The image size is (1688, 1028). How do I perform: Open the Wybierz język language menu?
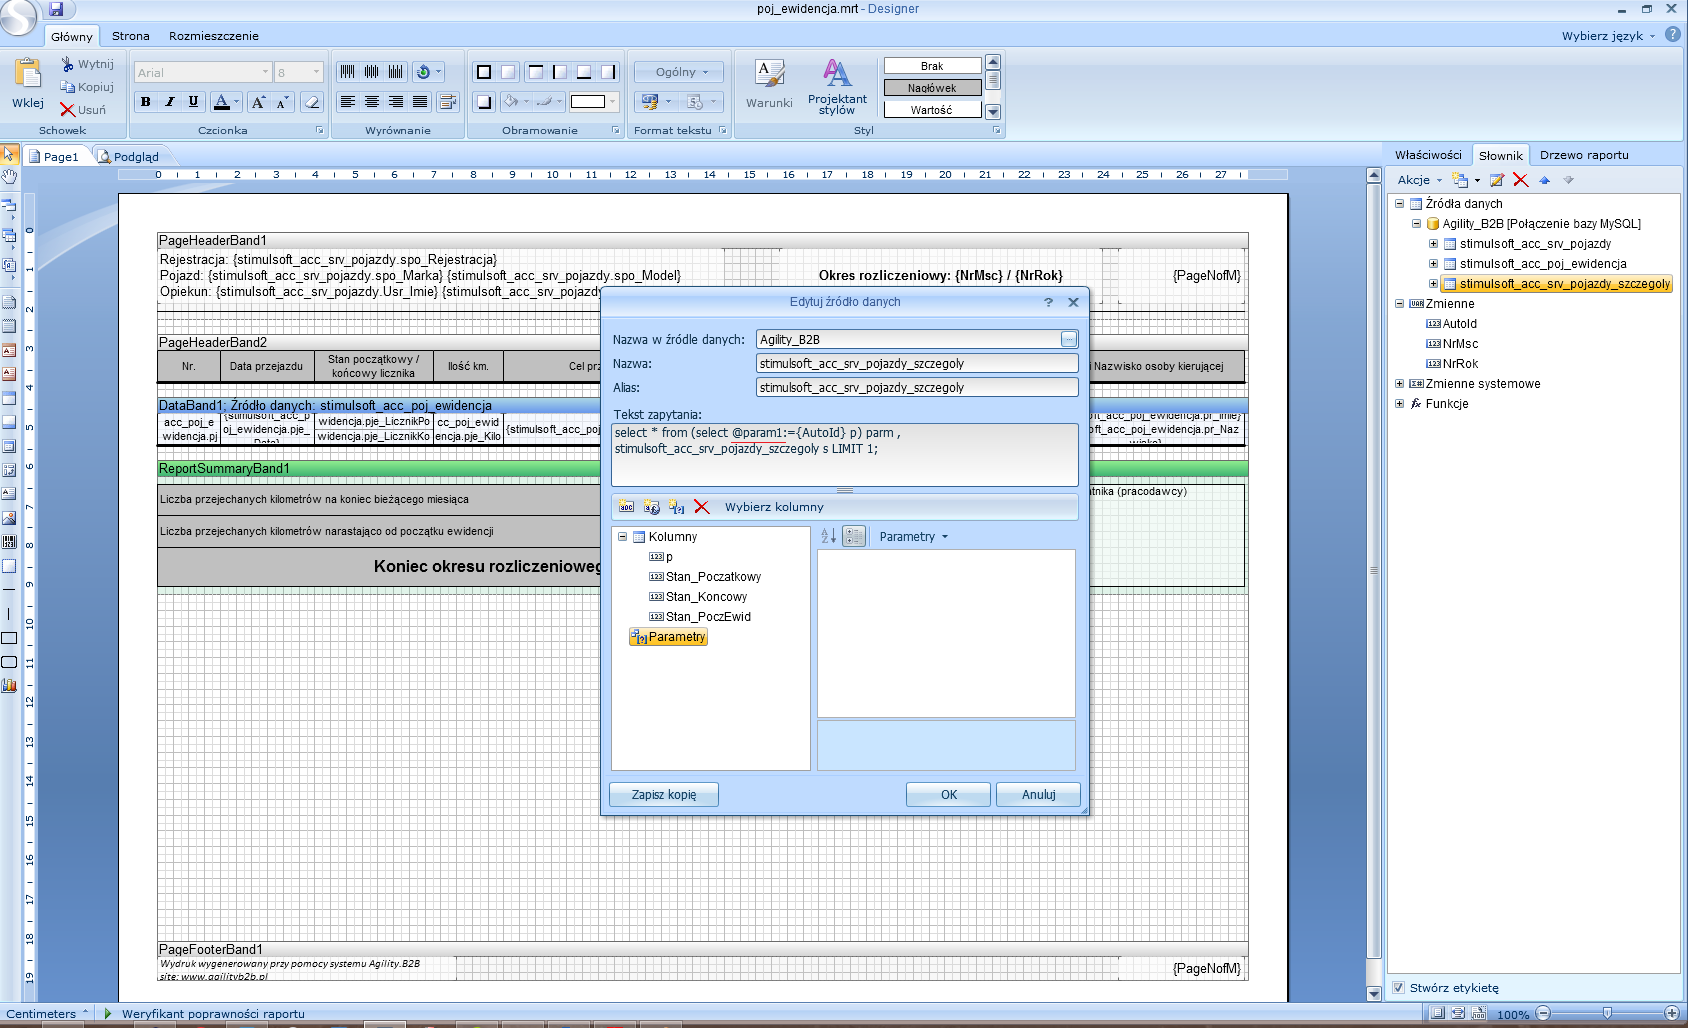tap(1608, 36)
